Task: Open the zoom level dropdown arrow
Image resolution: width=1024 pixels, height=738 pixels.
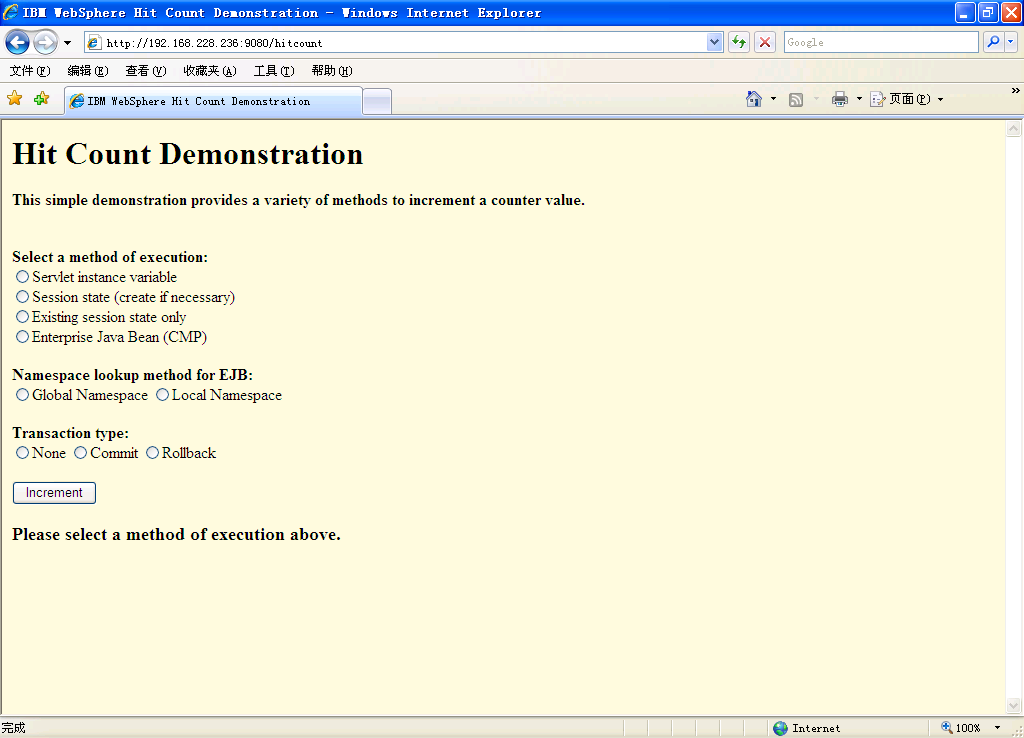Action: (997, 728)
